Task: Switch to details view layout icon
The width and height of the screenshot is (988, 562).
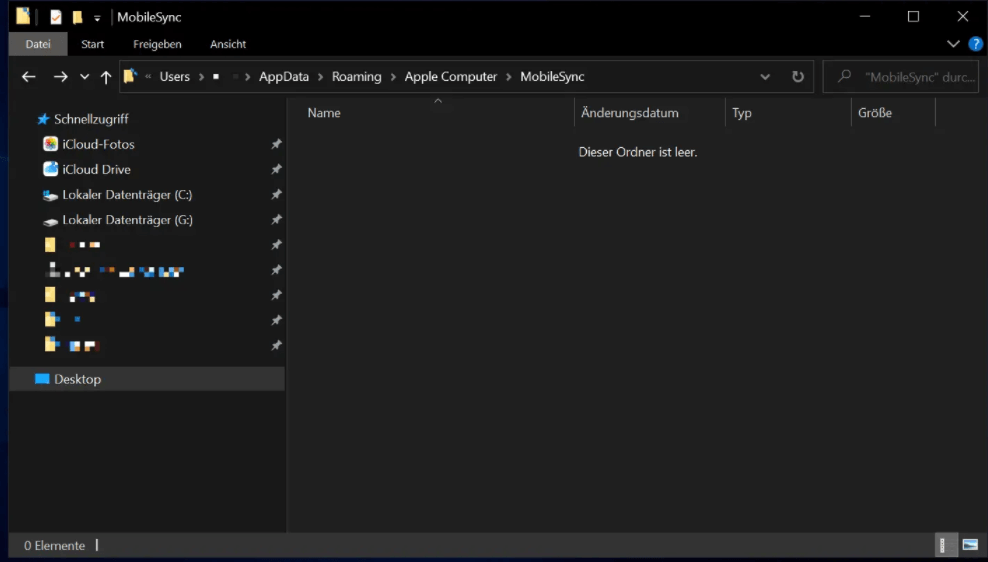Action: coord(942,545)
